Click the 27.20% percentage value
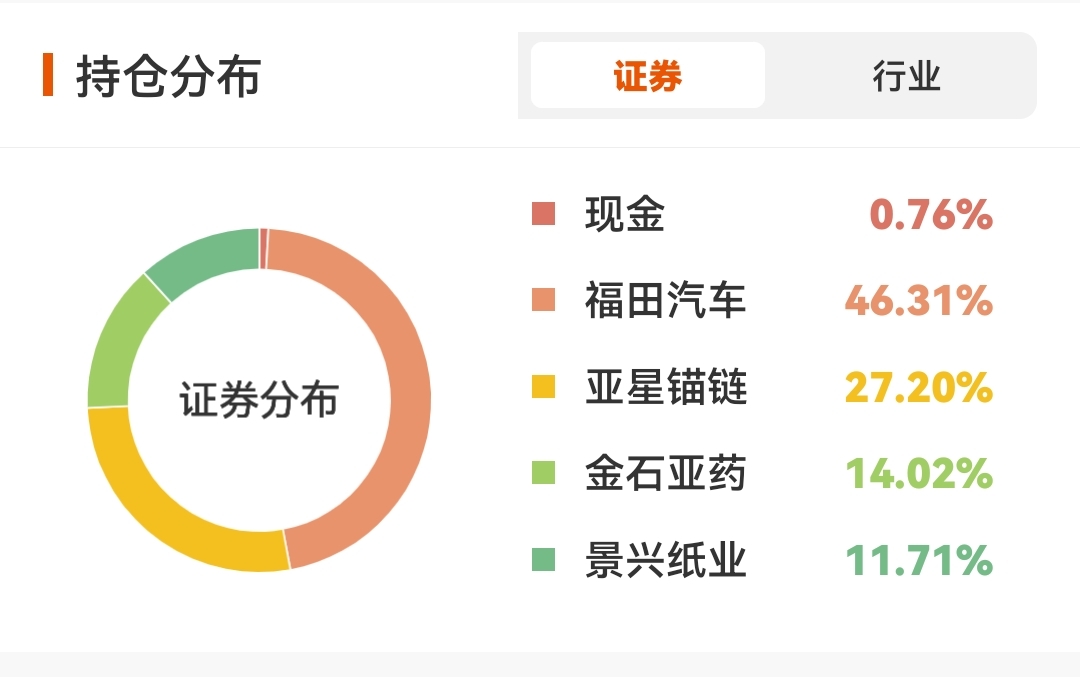 pos(918,387)
